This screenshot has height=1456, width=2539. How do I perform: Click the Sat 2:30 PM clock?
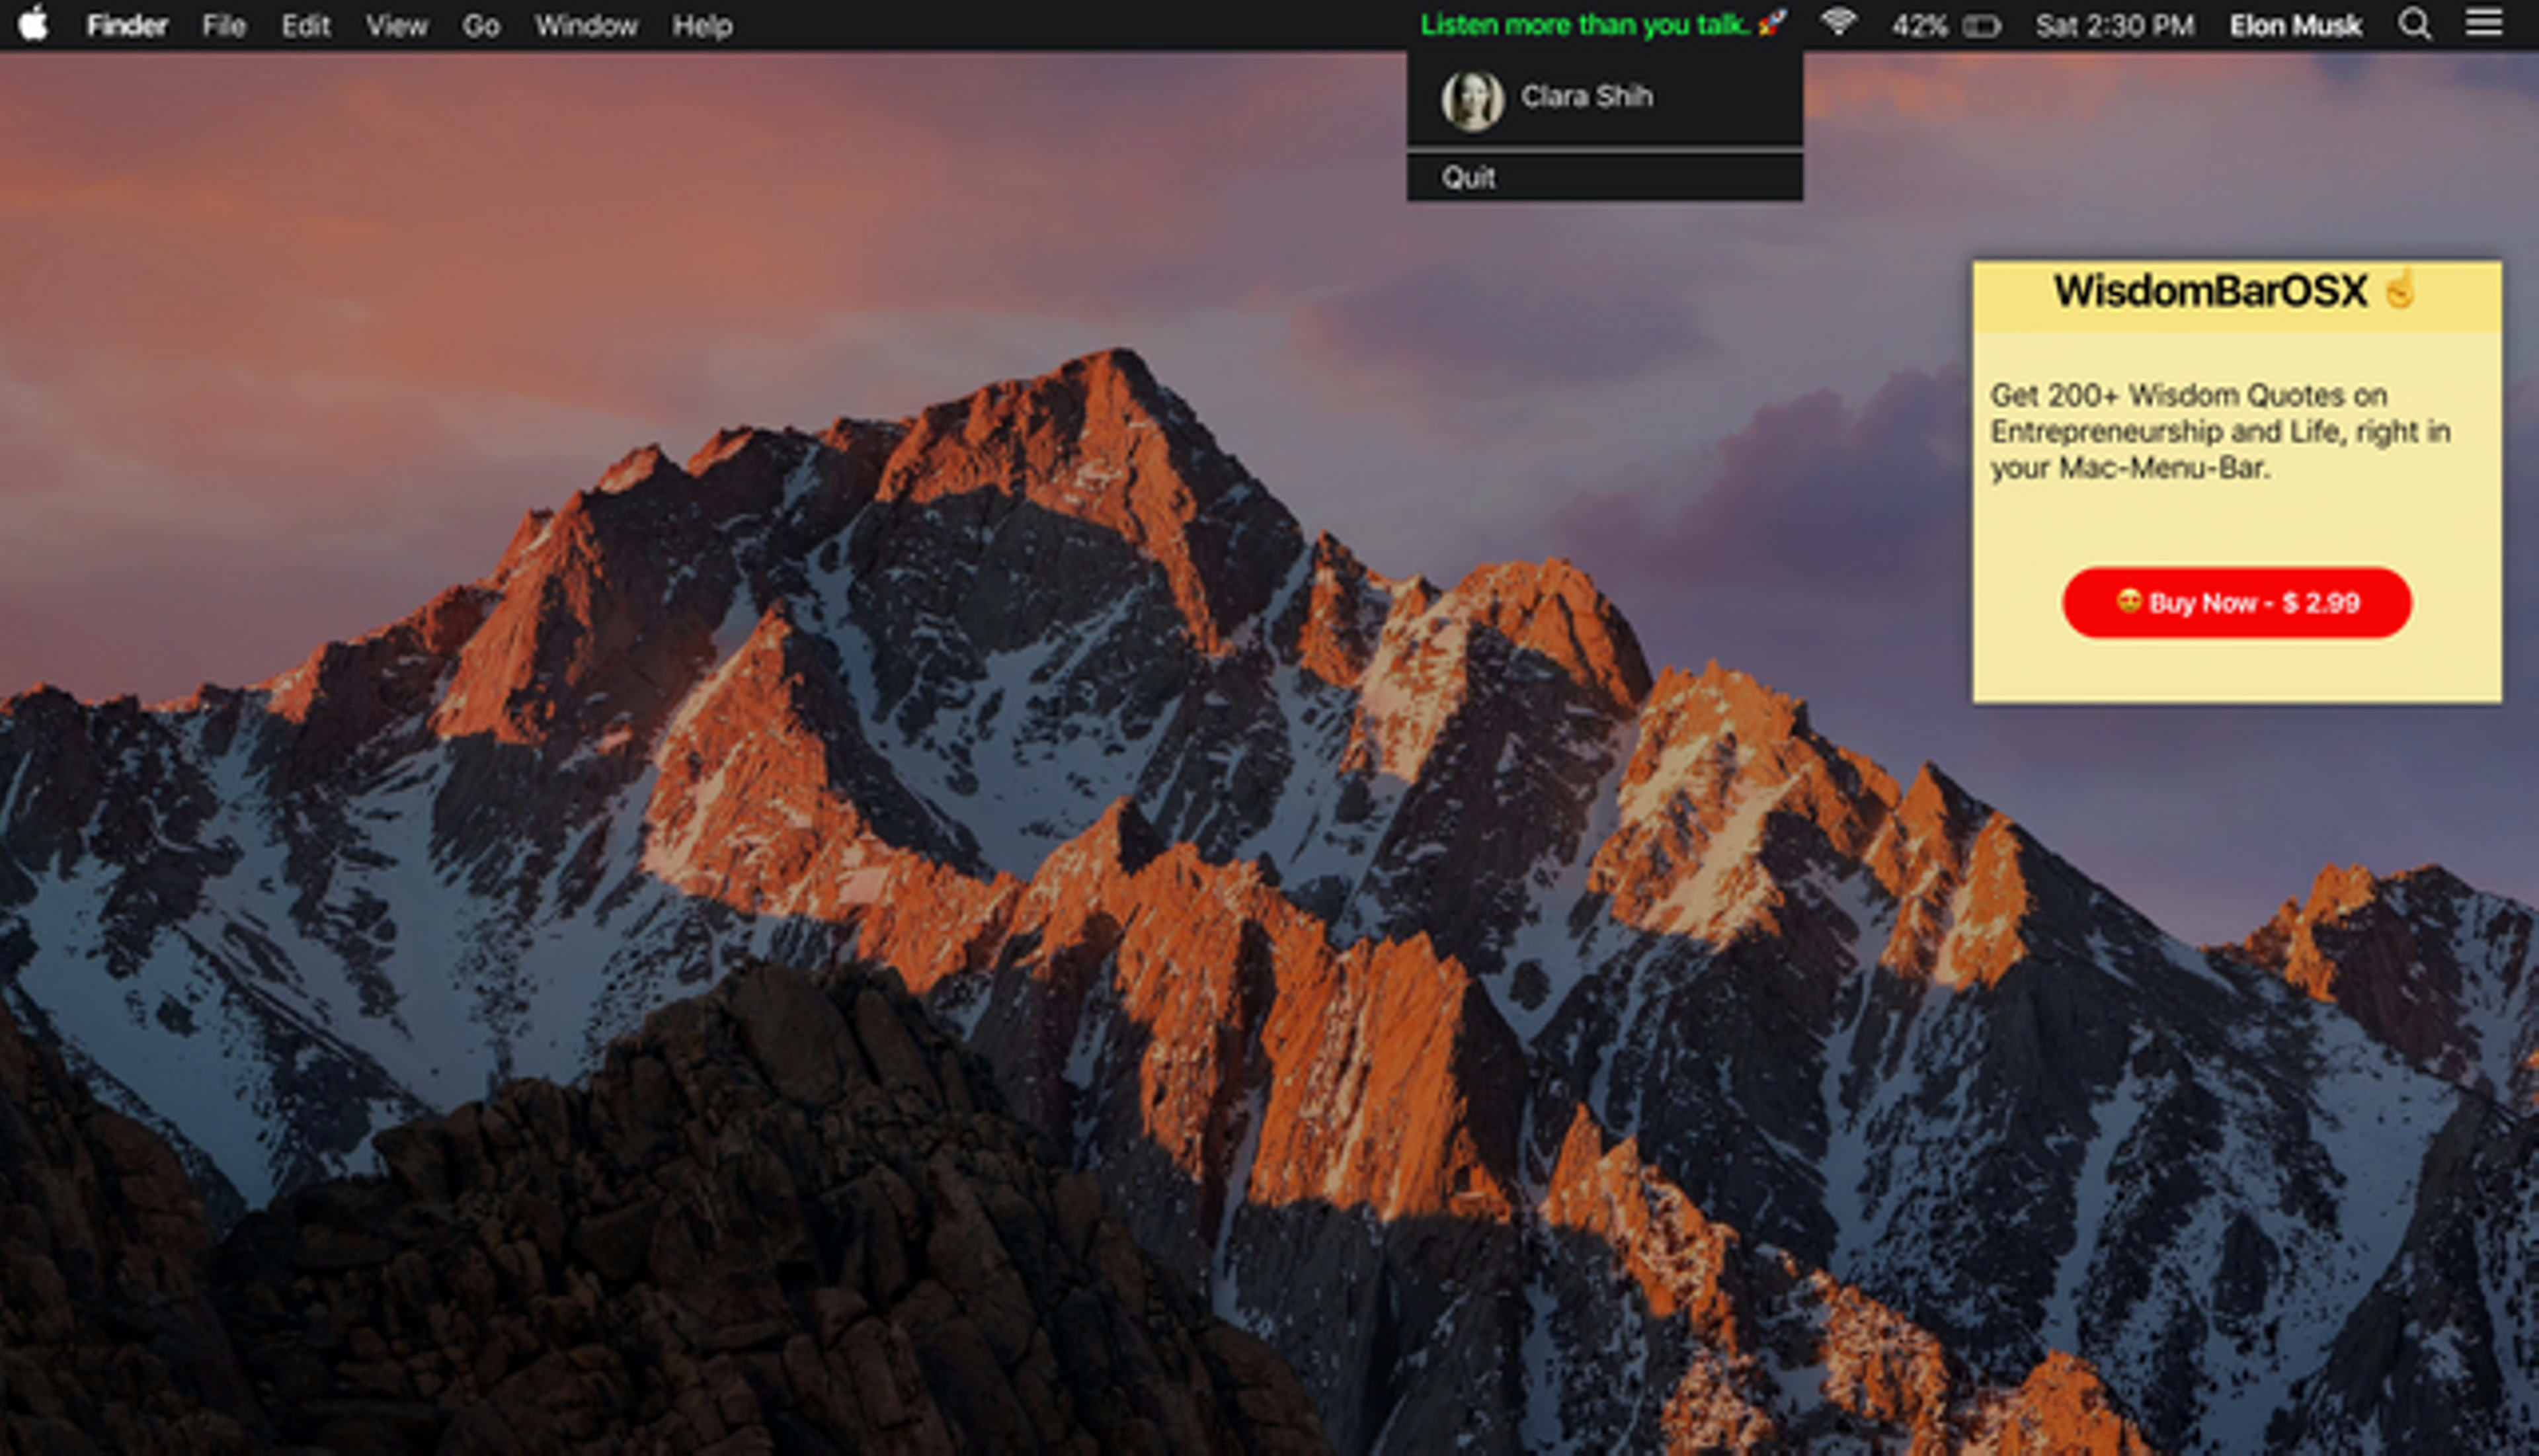tap(2115, 25)
